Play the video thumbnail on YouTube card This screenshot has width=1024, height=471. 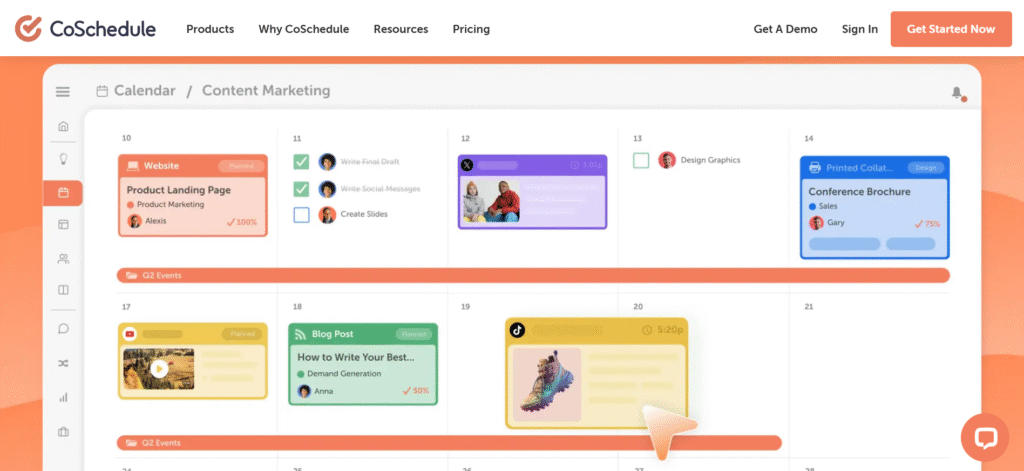(x=159, y=368)
